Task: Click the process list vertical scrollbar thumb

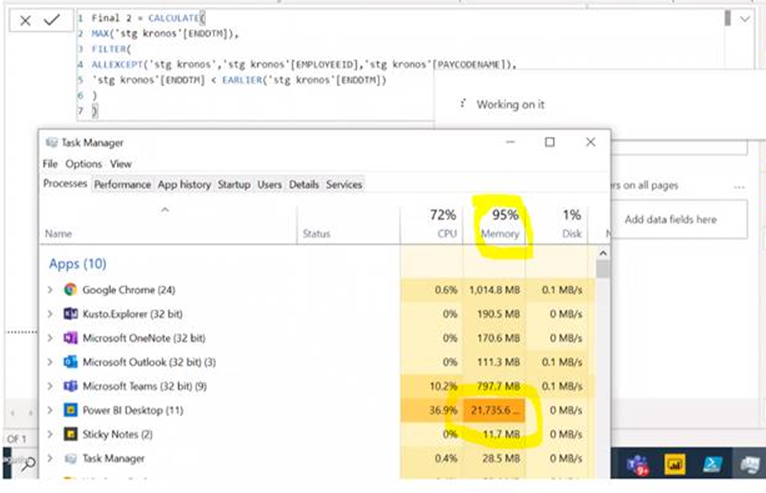Action: 603,269
